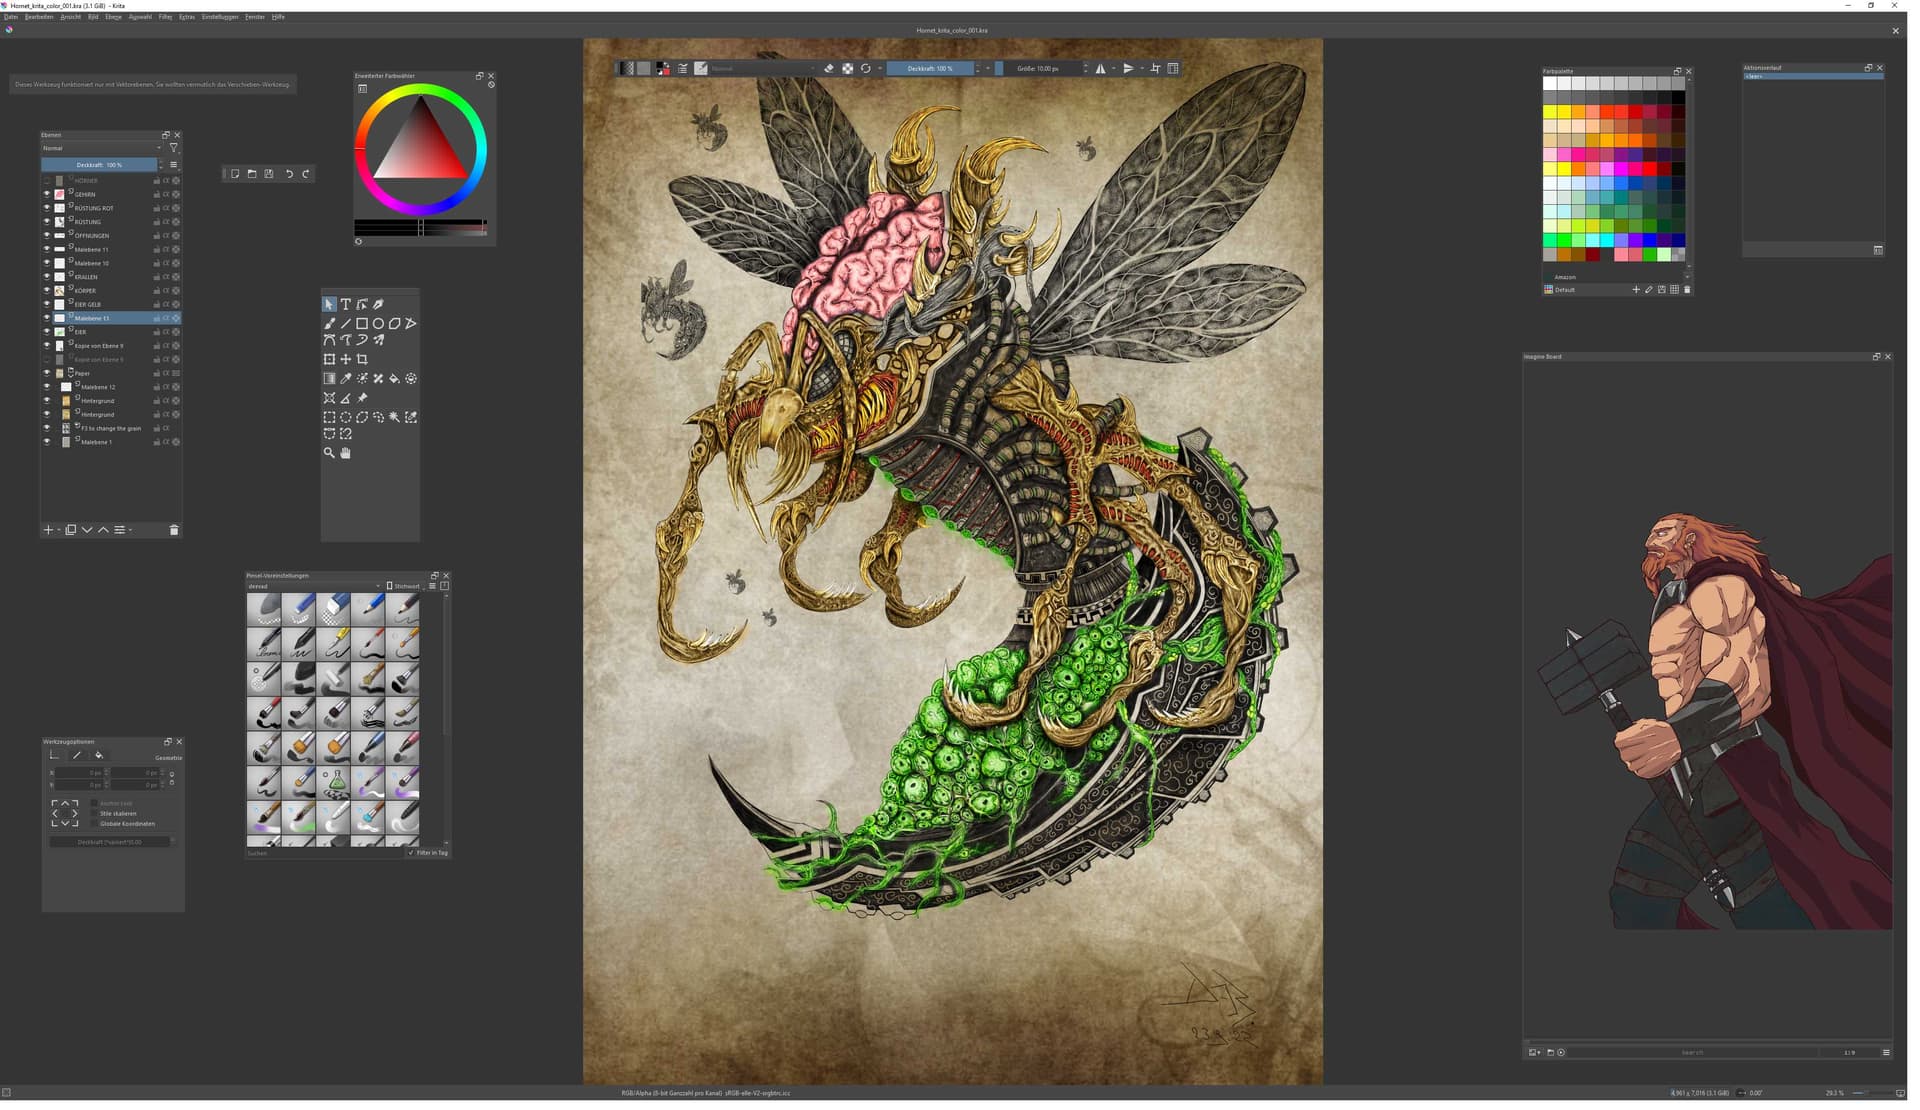Image resolution: width=1920 pixels, height=1110 pixels.
Task: Open layer blend mode Normal dropdown
Action: coord(100,149)
